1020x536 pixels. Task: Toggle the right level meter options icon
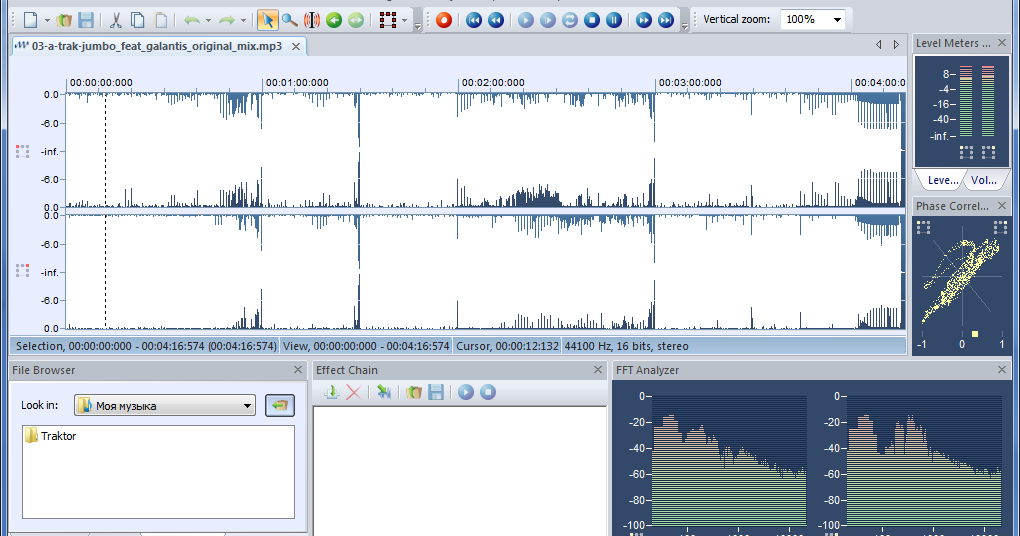(988, 152)
